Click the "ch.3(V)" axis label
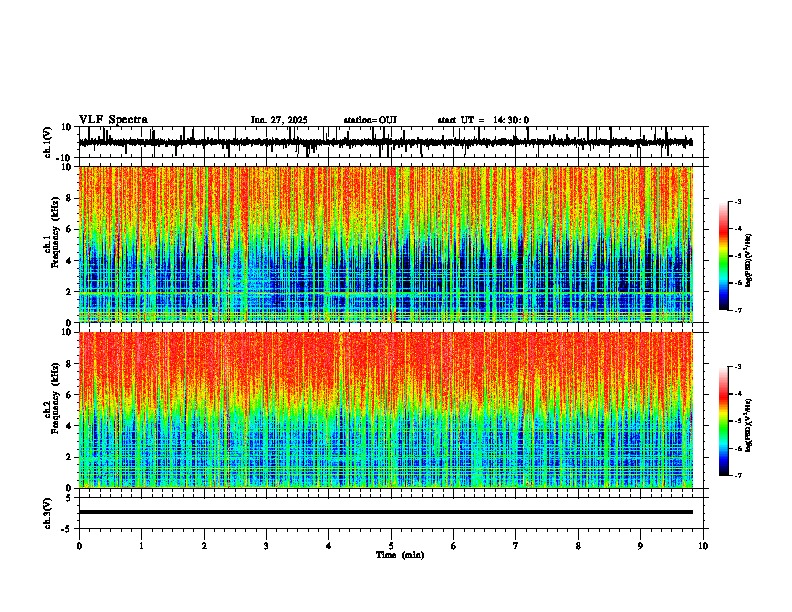This screenshot has width=792, height=612. click(48, 513)
